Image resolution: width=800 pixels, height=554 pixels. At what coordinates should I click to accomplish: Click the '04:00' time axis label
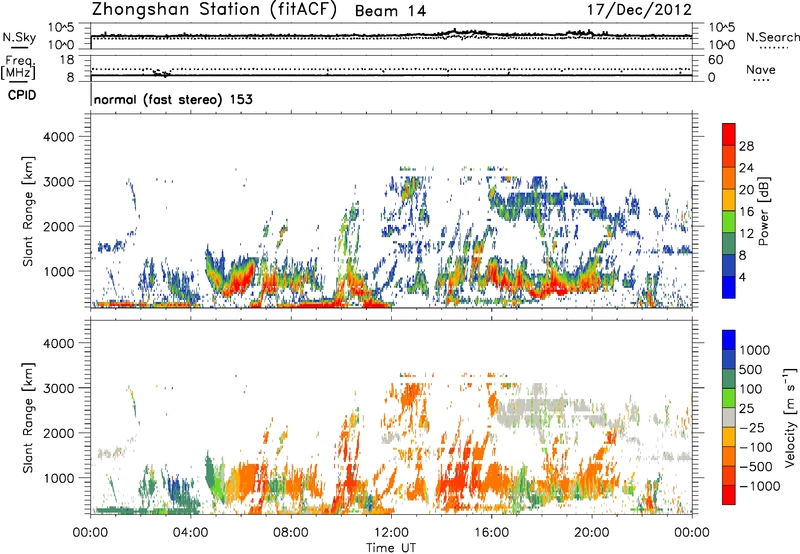tap(191, 533)
